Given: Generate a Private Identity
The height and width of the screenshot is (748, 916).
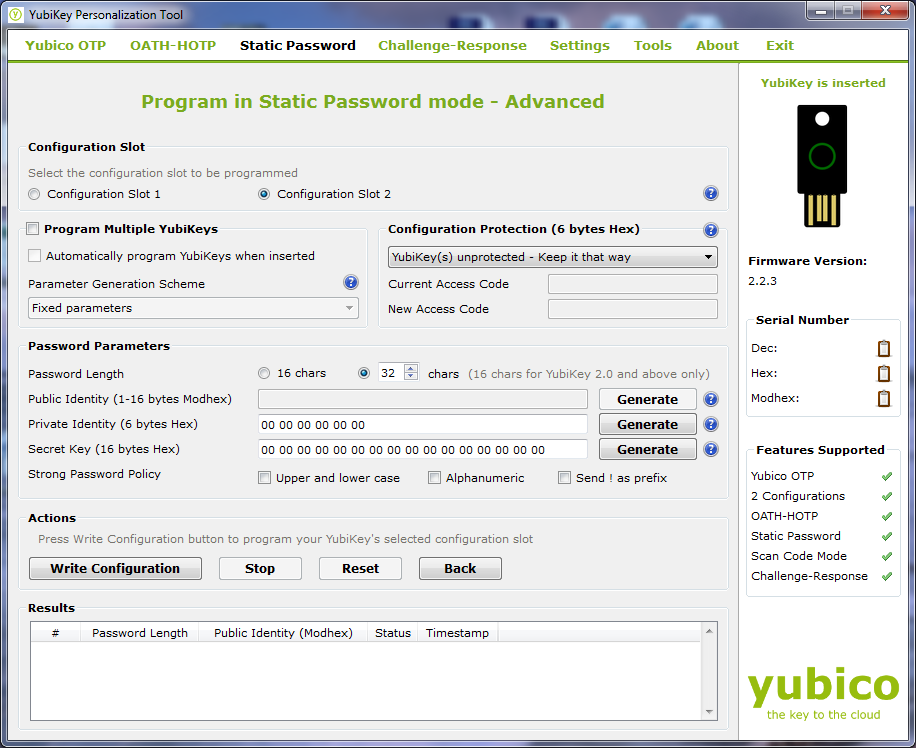Looking at the screenshot, I should pos(647,425).
